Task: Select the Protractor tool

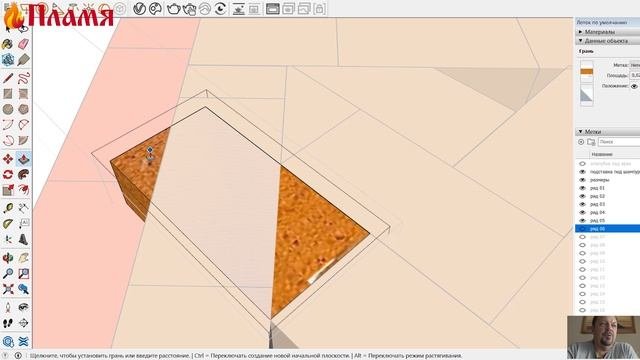Action: click(x=8, y=224)
